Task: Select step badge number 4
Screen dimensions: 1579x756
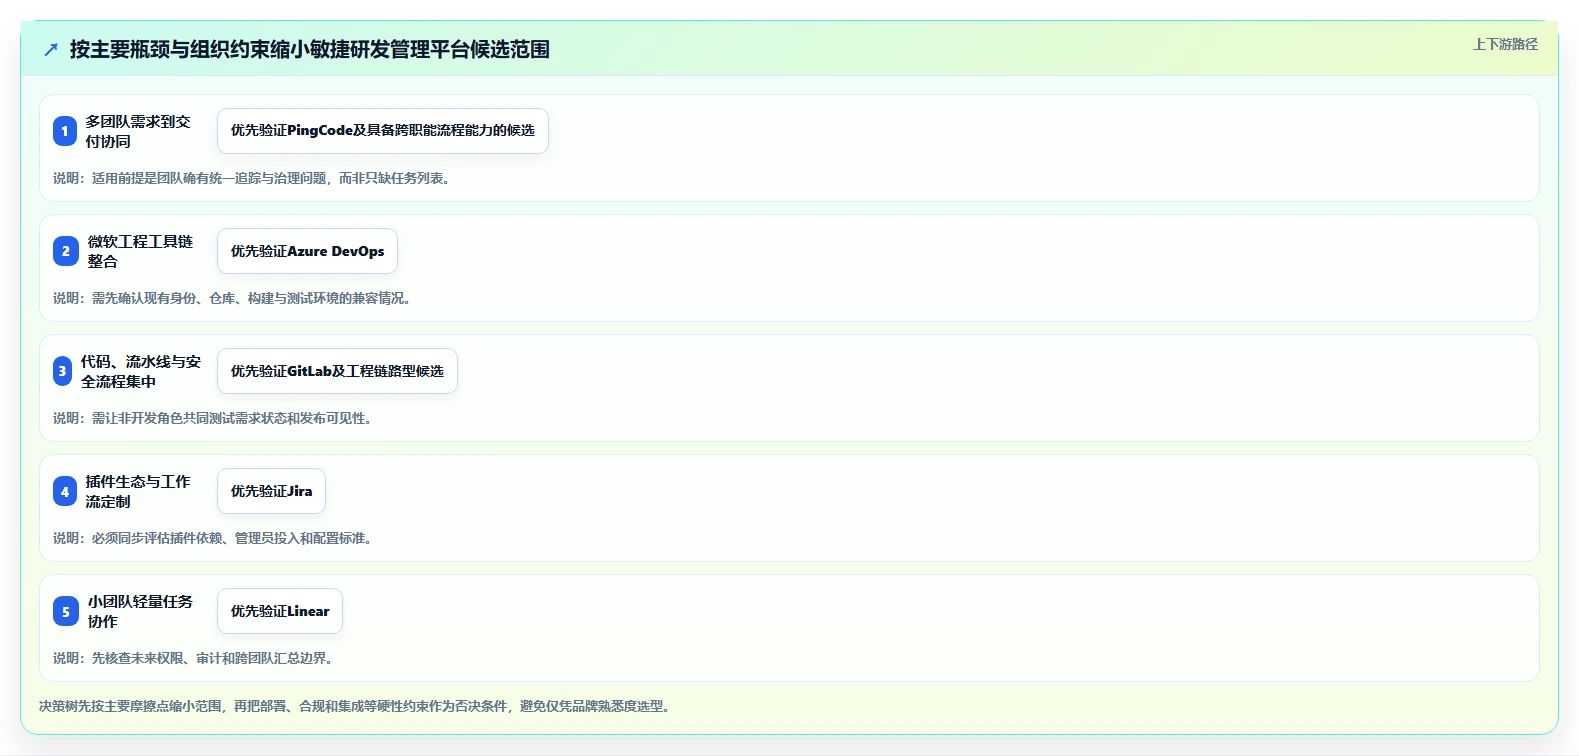Action: pos(65,491)
